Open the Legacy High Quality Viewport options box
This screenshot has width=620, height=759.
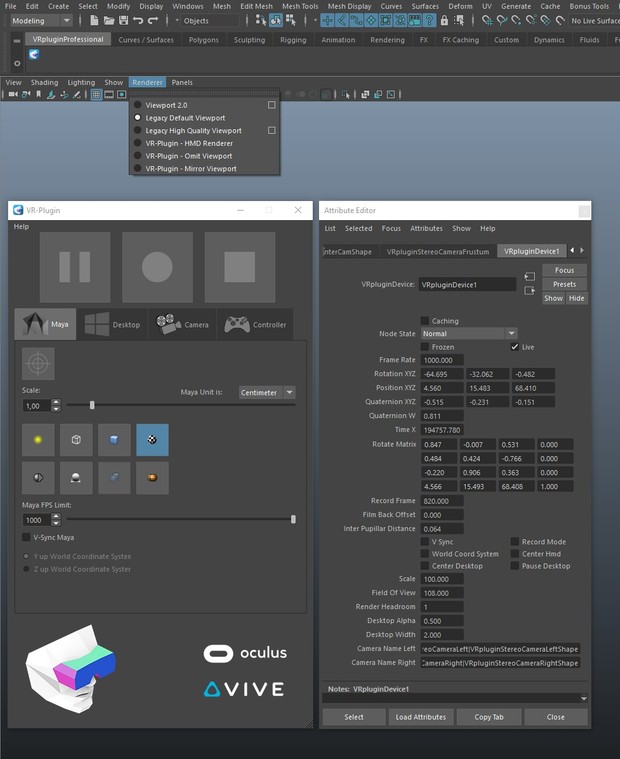[x=272, y=130]
